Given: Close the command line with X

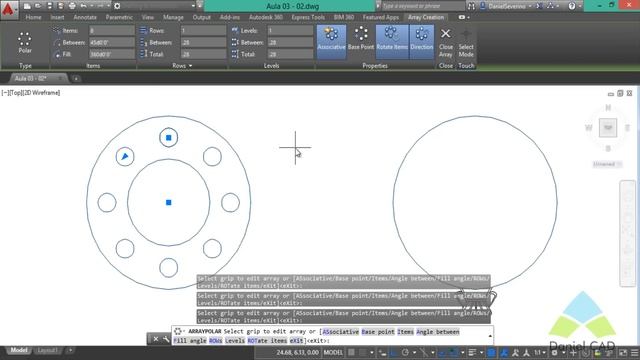Looking at the screenshot, I should (156, 339).
